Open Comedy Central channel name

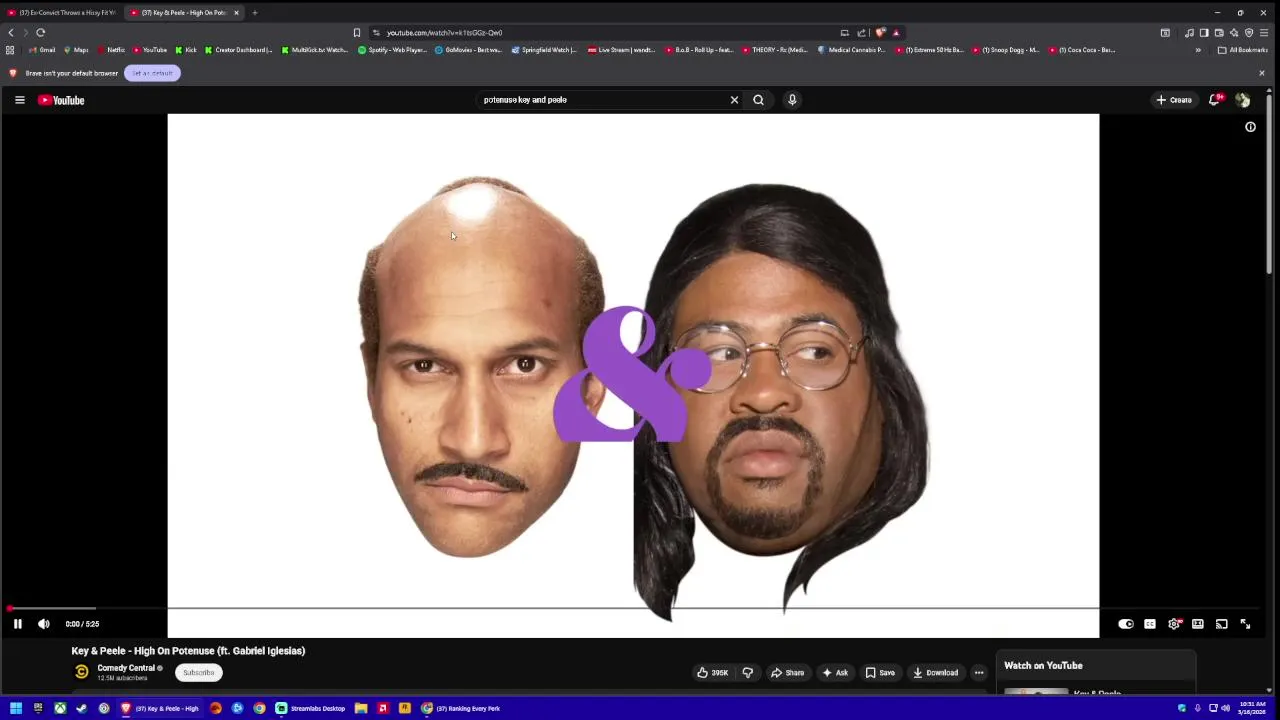point(126,668)
